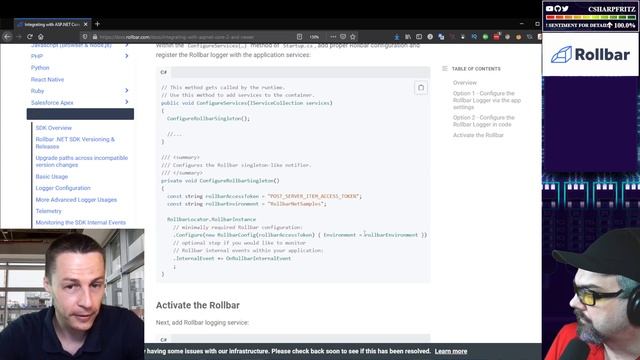Open the React Native docs link

47,80
